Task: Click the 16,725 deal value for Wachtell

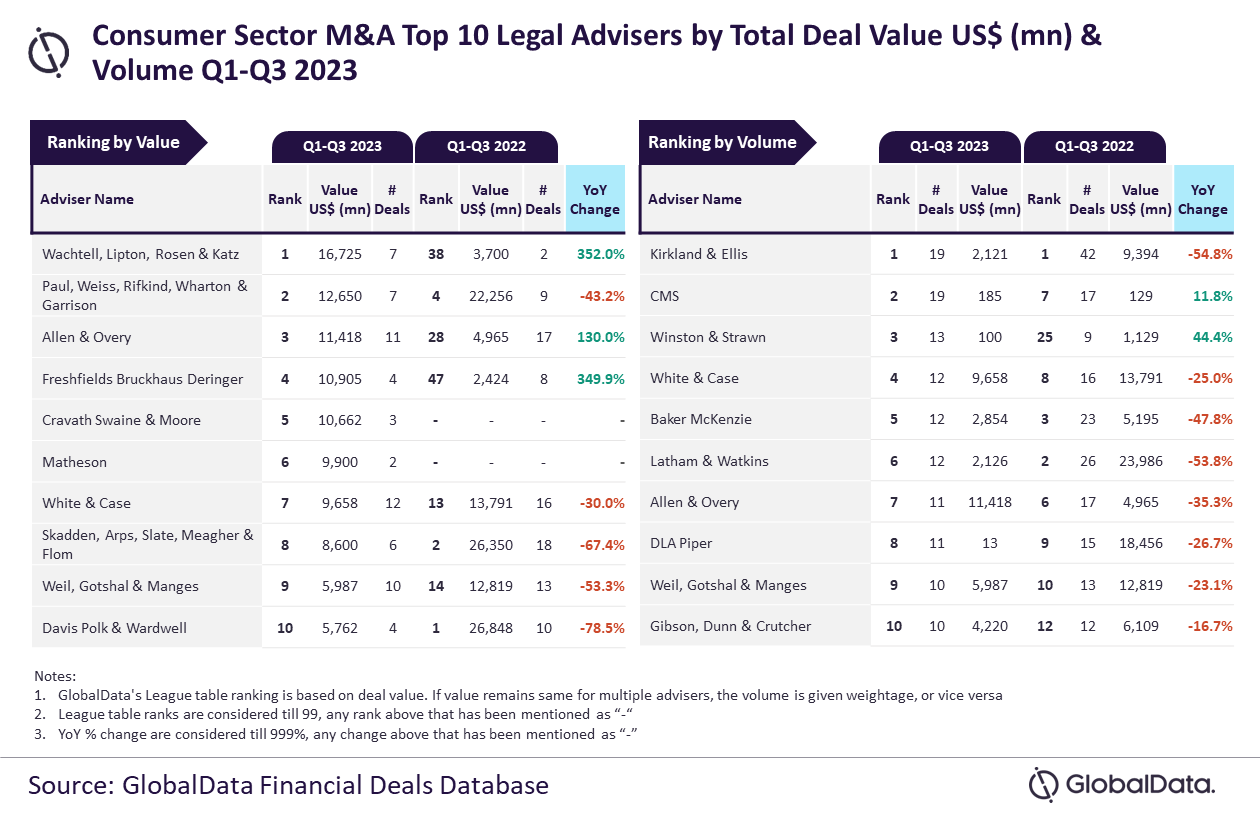Action: 339,254
